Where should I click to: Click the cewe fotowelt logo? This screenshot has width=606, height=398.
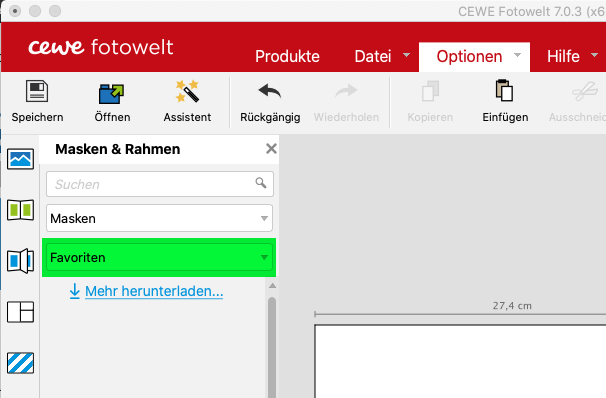(x=100, y=47)
